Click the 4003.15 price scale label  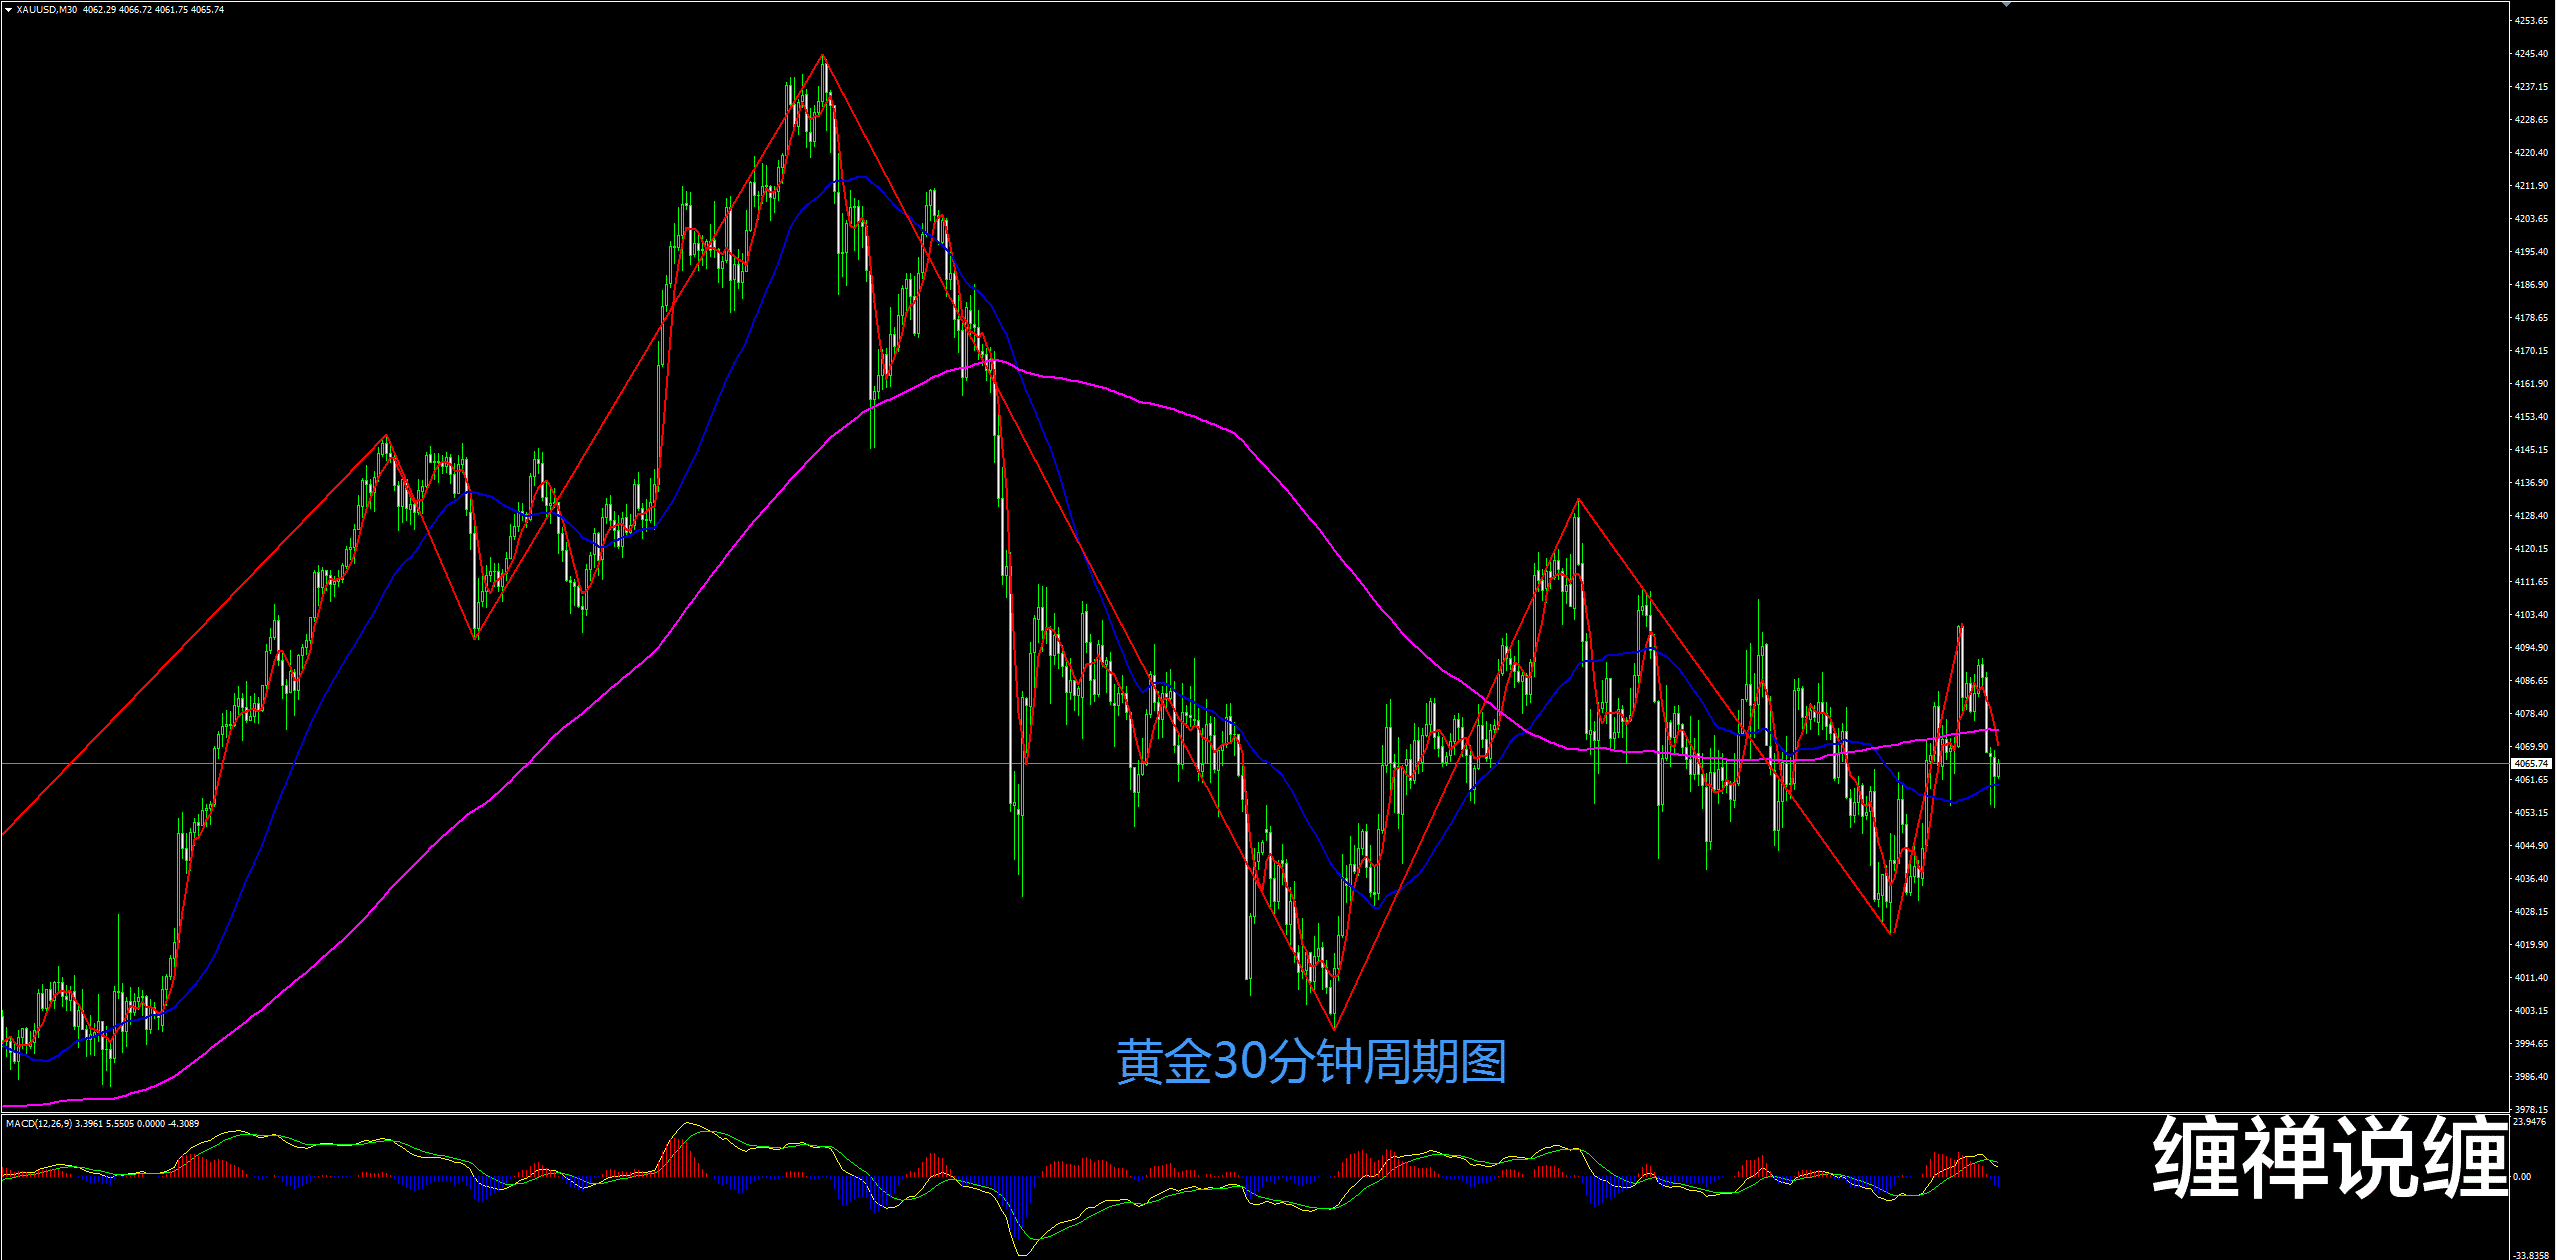pyautogui.click(x=2531, y=1011)
